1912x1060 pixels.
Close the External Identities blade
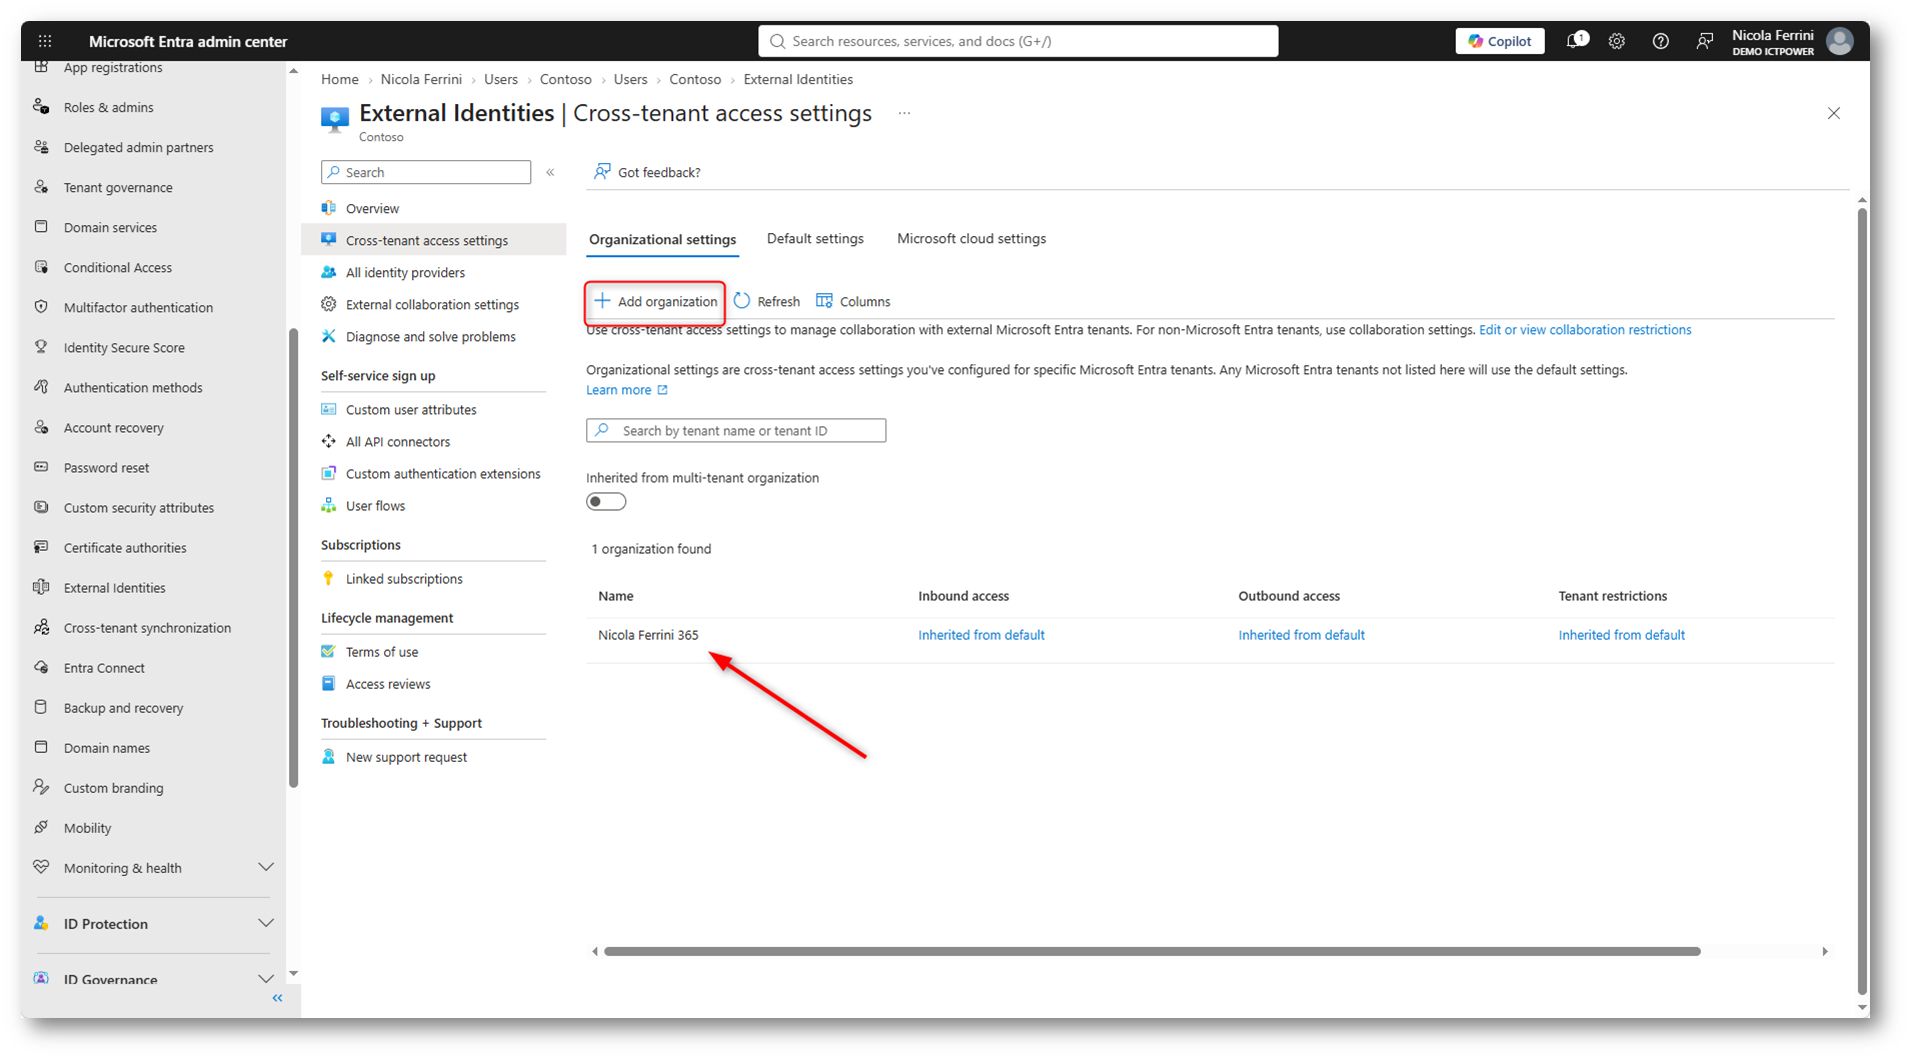point(1834,114)
